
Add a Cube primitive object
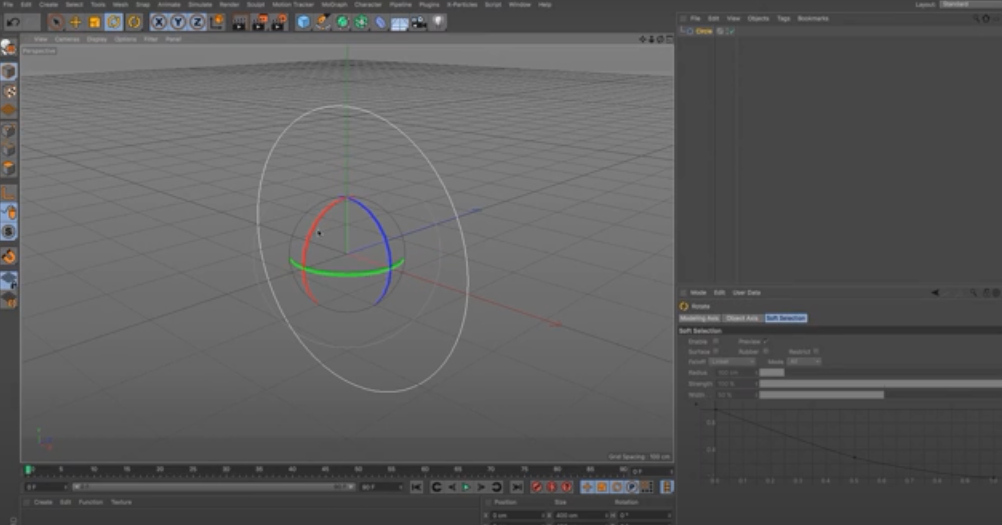click(x=304, y=22)
